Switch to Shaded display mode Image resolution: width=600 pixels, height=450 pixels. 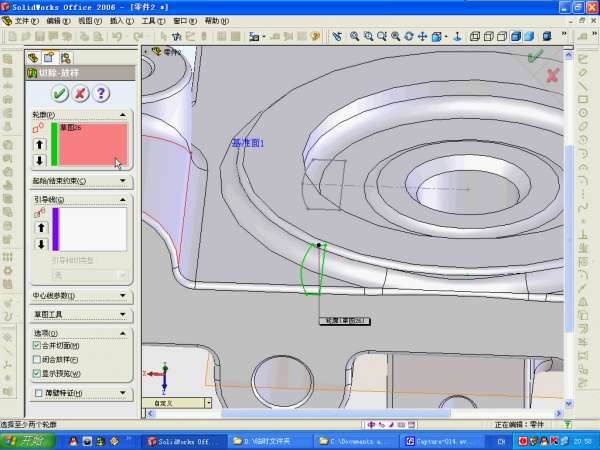point(529,37)
